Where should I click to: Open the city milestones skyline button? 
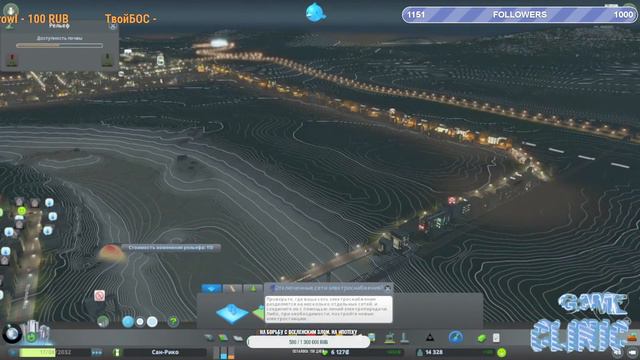point(36,332)
